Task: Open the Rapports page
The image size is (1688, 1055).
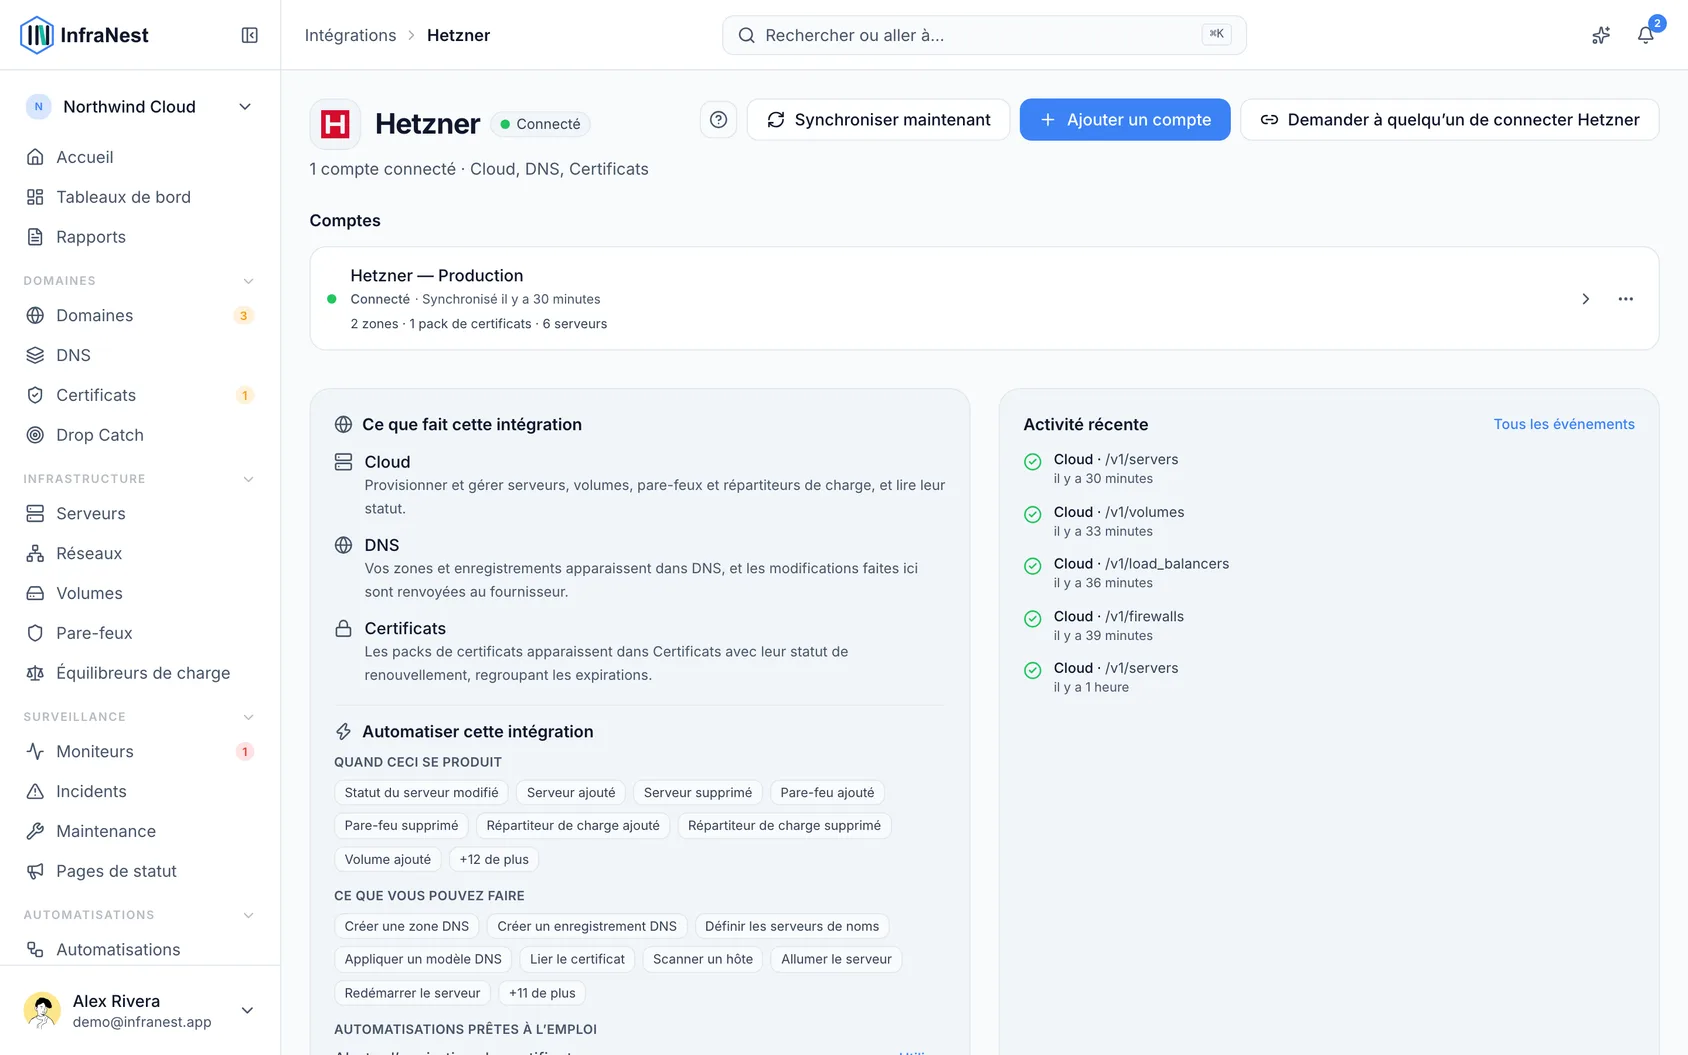Action: point(140,237)
